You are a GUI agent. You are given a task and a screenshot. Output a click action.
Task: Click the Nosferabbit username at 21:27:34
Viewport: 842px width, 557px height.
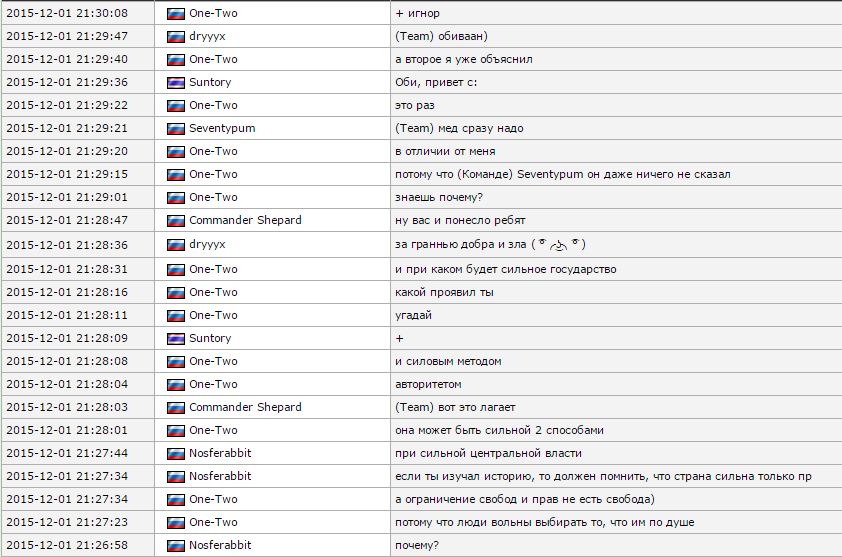(220, 476)
